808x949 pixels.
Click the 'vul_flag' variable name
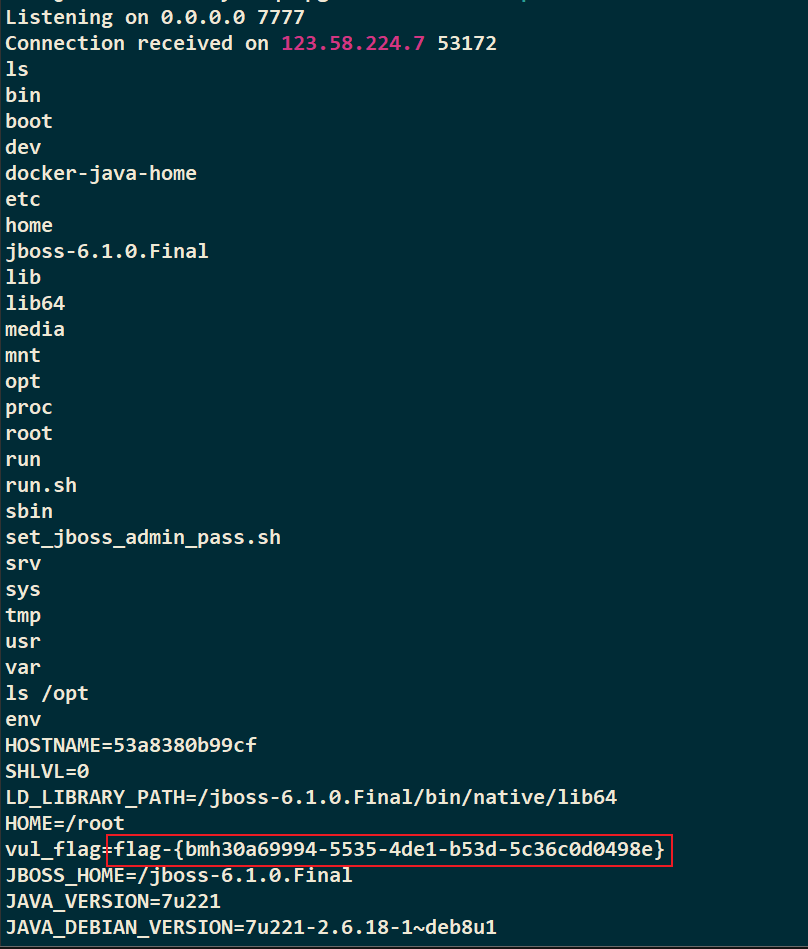pos(53,850)
